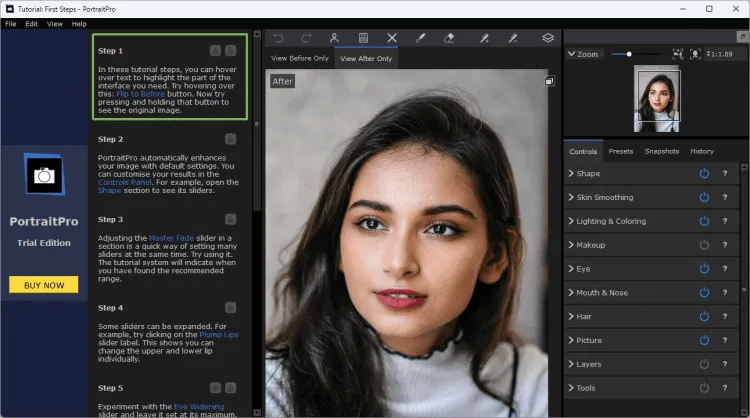Expand the Lighting & Coloring section
Image resolution: width=750 pixels, height=418 pixels.
pyautogui.click(x=610, y=221)
